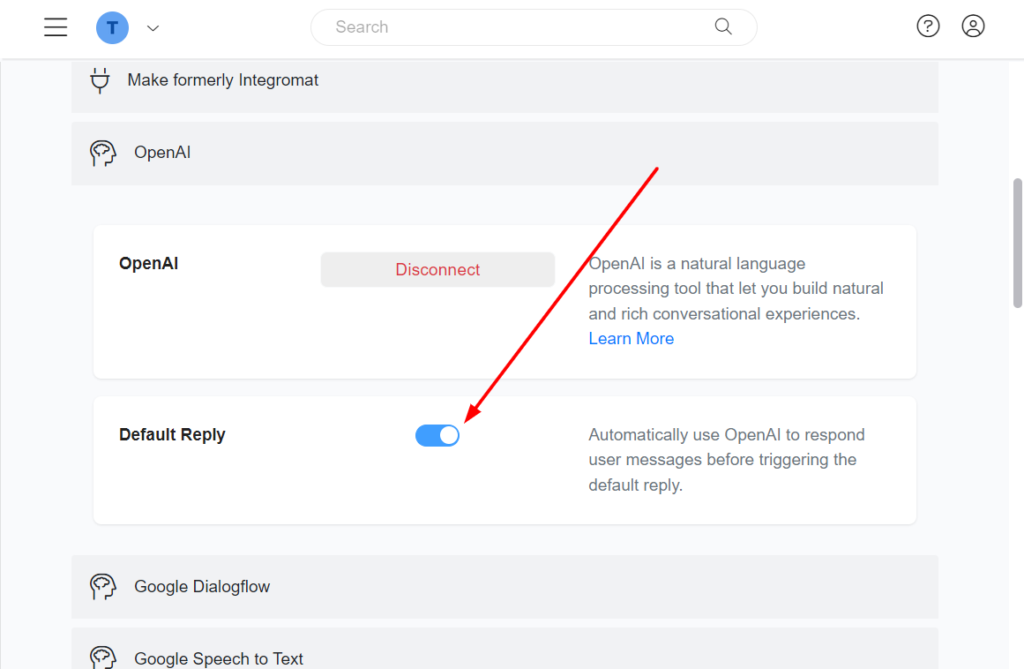Screen dimensions: 1024x669
Task: Click the plug icon beside Make
Action: 100,80
